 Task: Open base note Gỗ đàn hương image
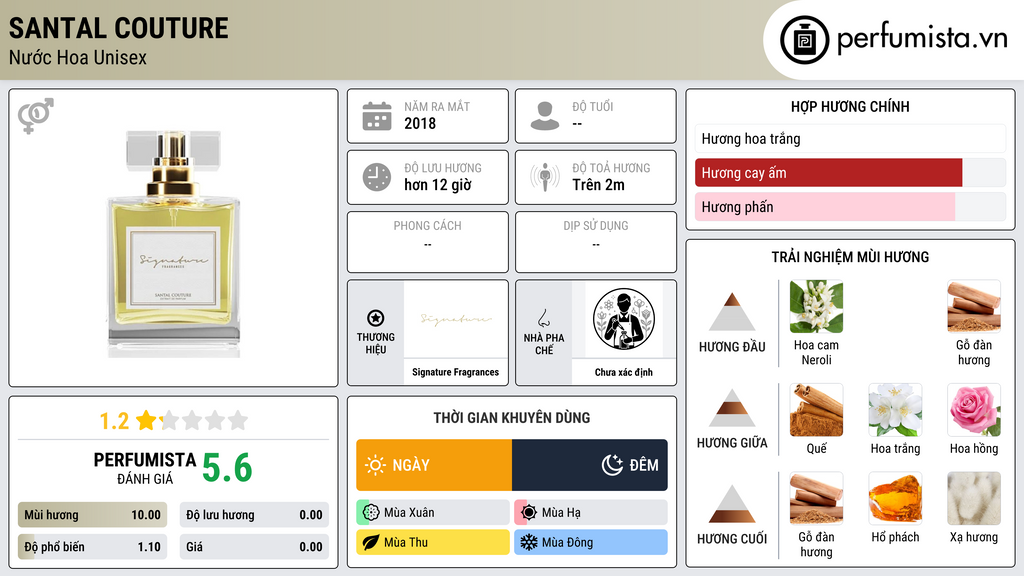tap(816, 499)
